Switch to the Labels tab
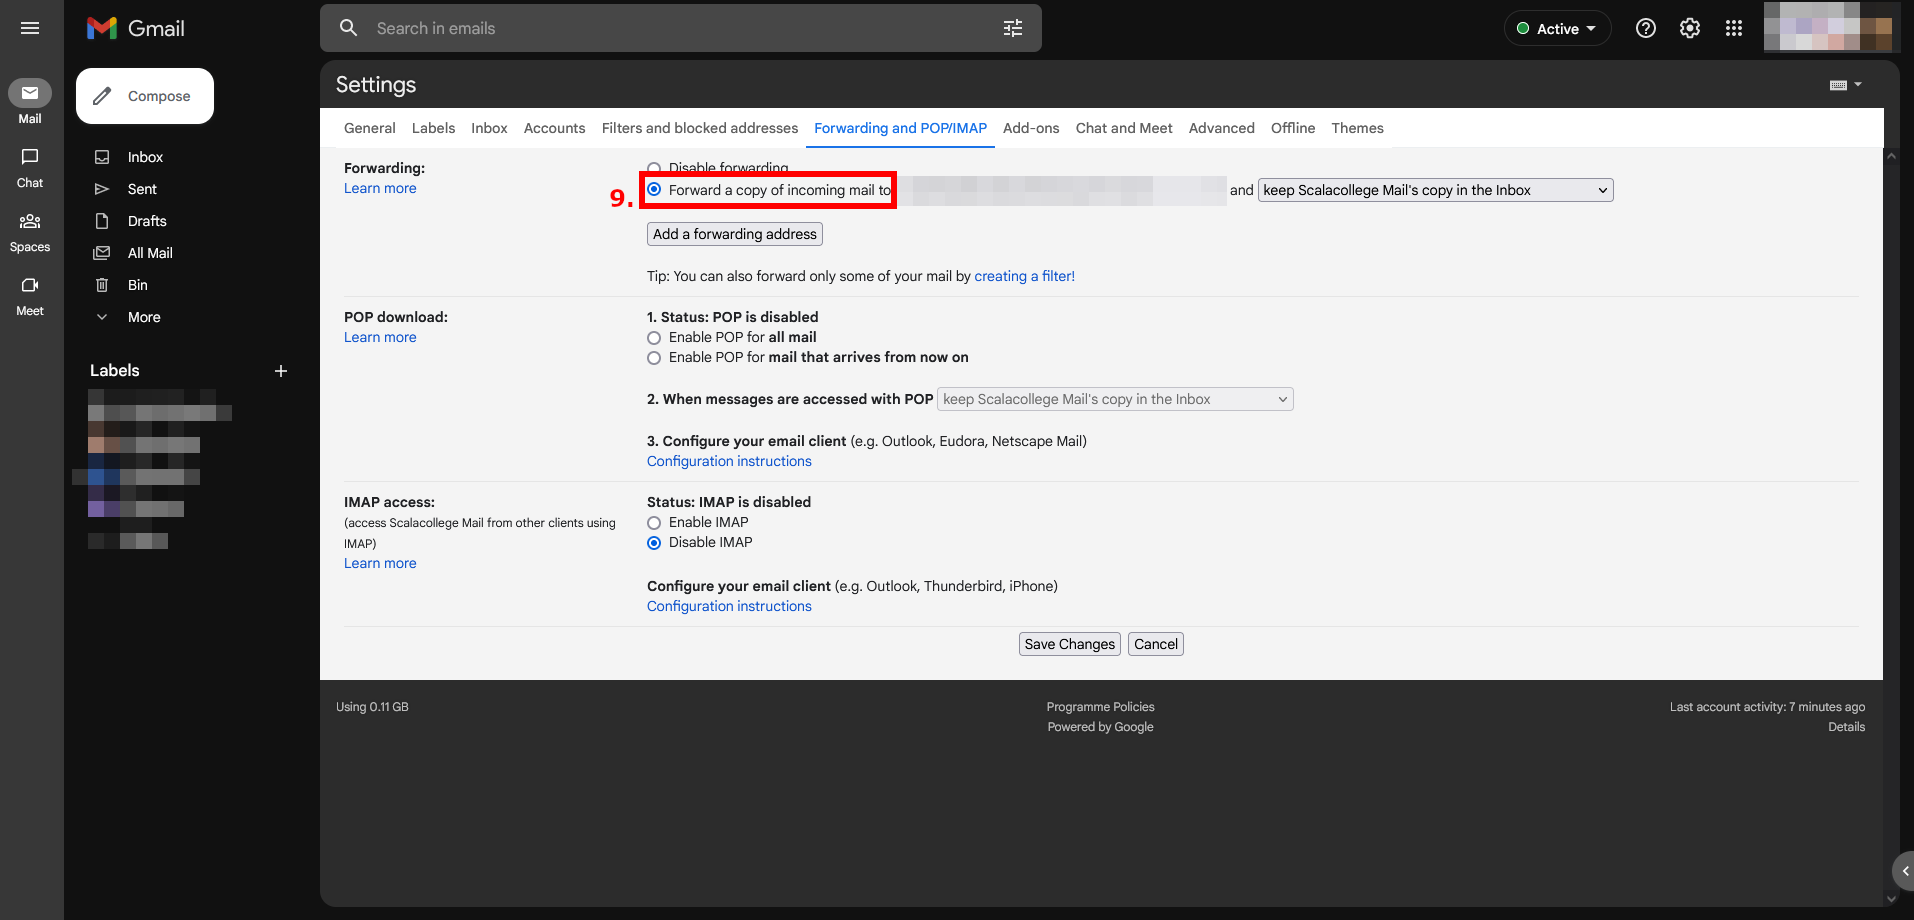This screenshot has height=920, width=1914. point(433,128)
